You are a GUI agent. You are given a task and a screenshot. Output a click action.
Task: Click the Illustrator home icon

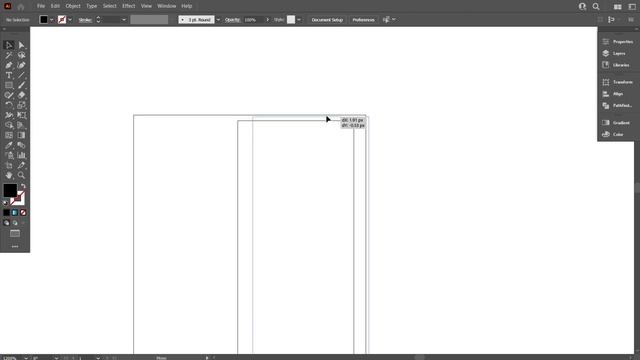(20, 7)
